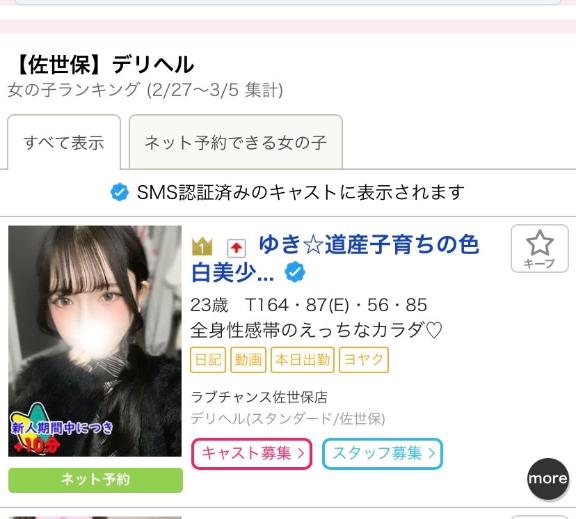The image size is (576, 519).
Task: Open shop link ラブチャンス佐世保店
Action: [x=259, y=397]
